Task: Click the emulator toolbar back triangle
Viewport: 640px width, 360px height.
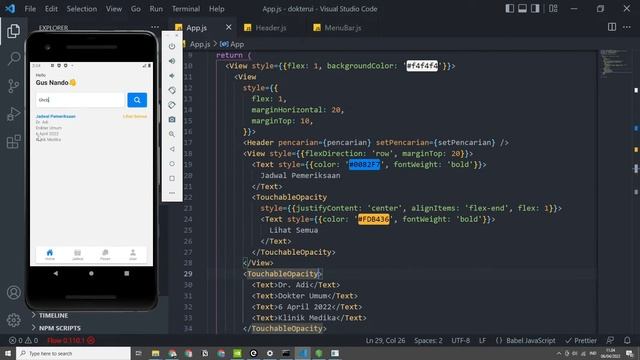Action: pyautogui.click(x=172, y=149)
